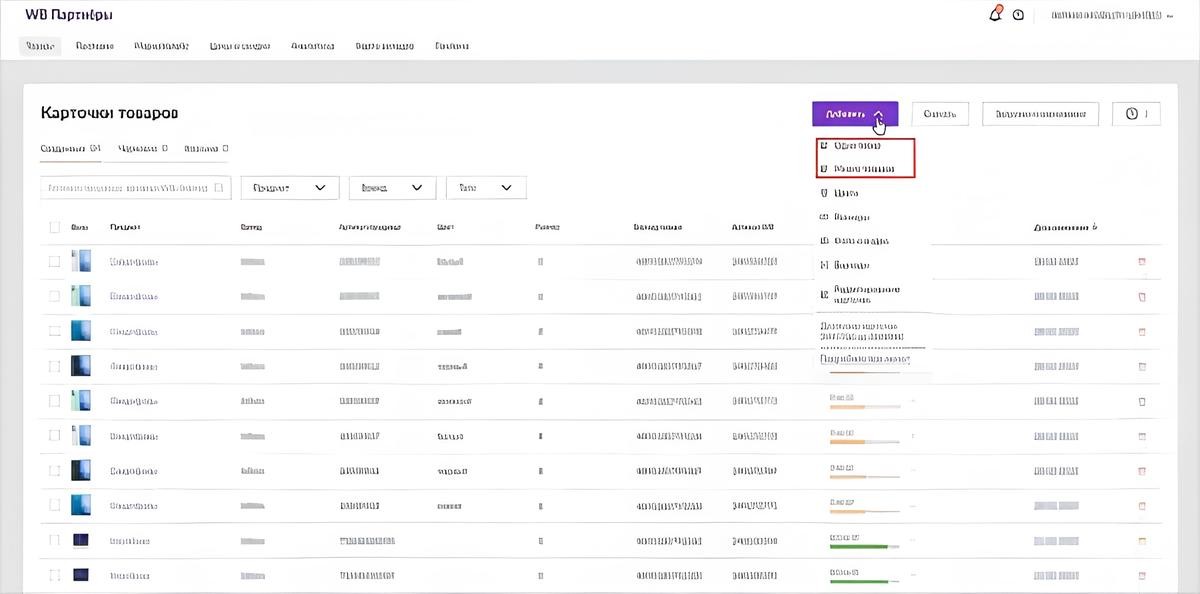
Task: Tick the select-all checkbox in table header
Action: tap(55, 227)
